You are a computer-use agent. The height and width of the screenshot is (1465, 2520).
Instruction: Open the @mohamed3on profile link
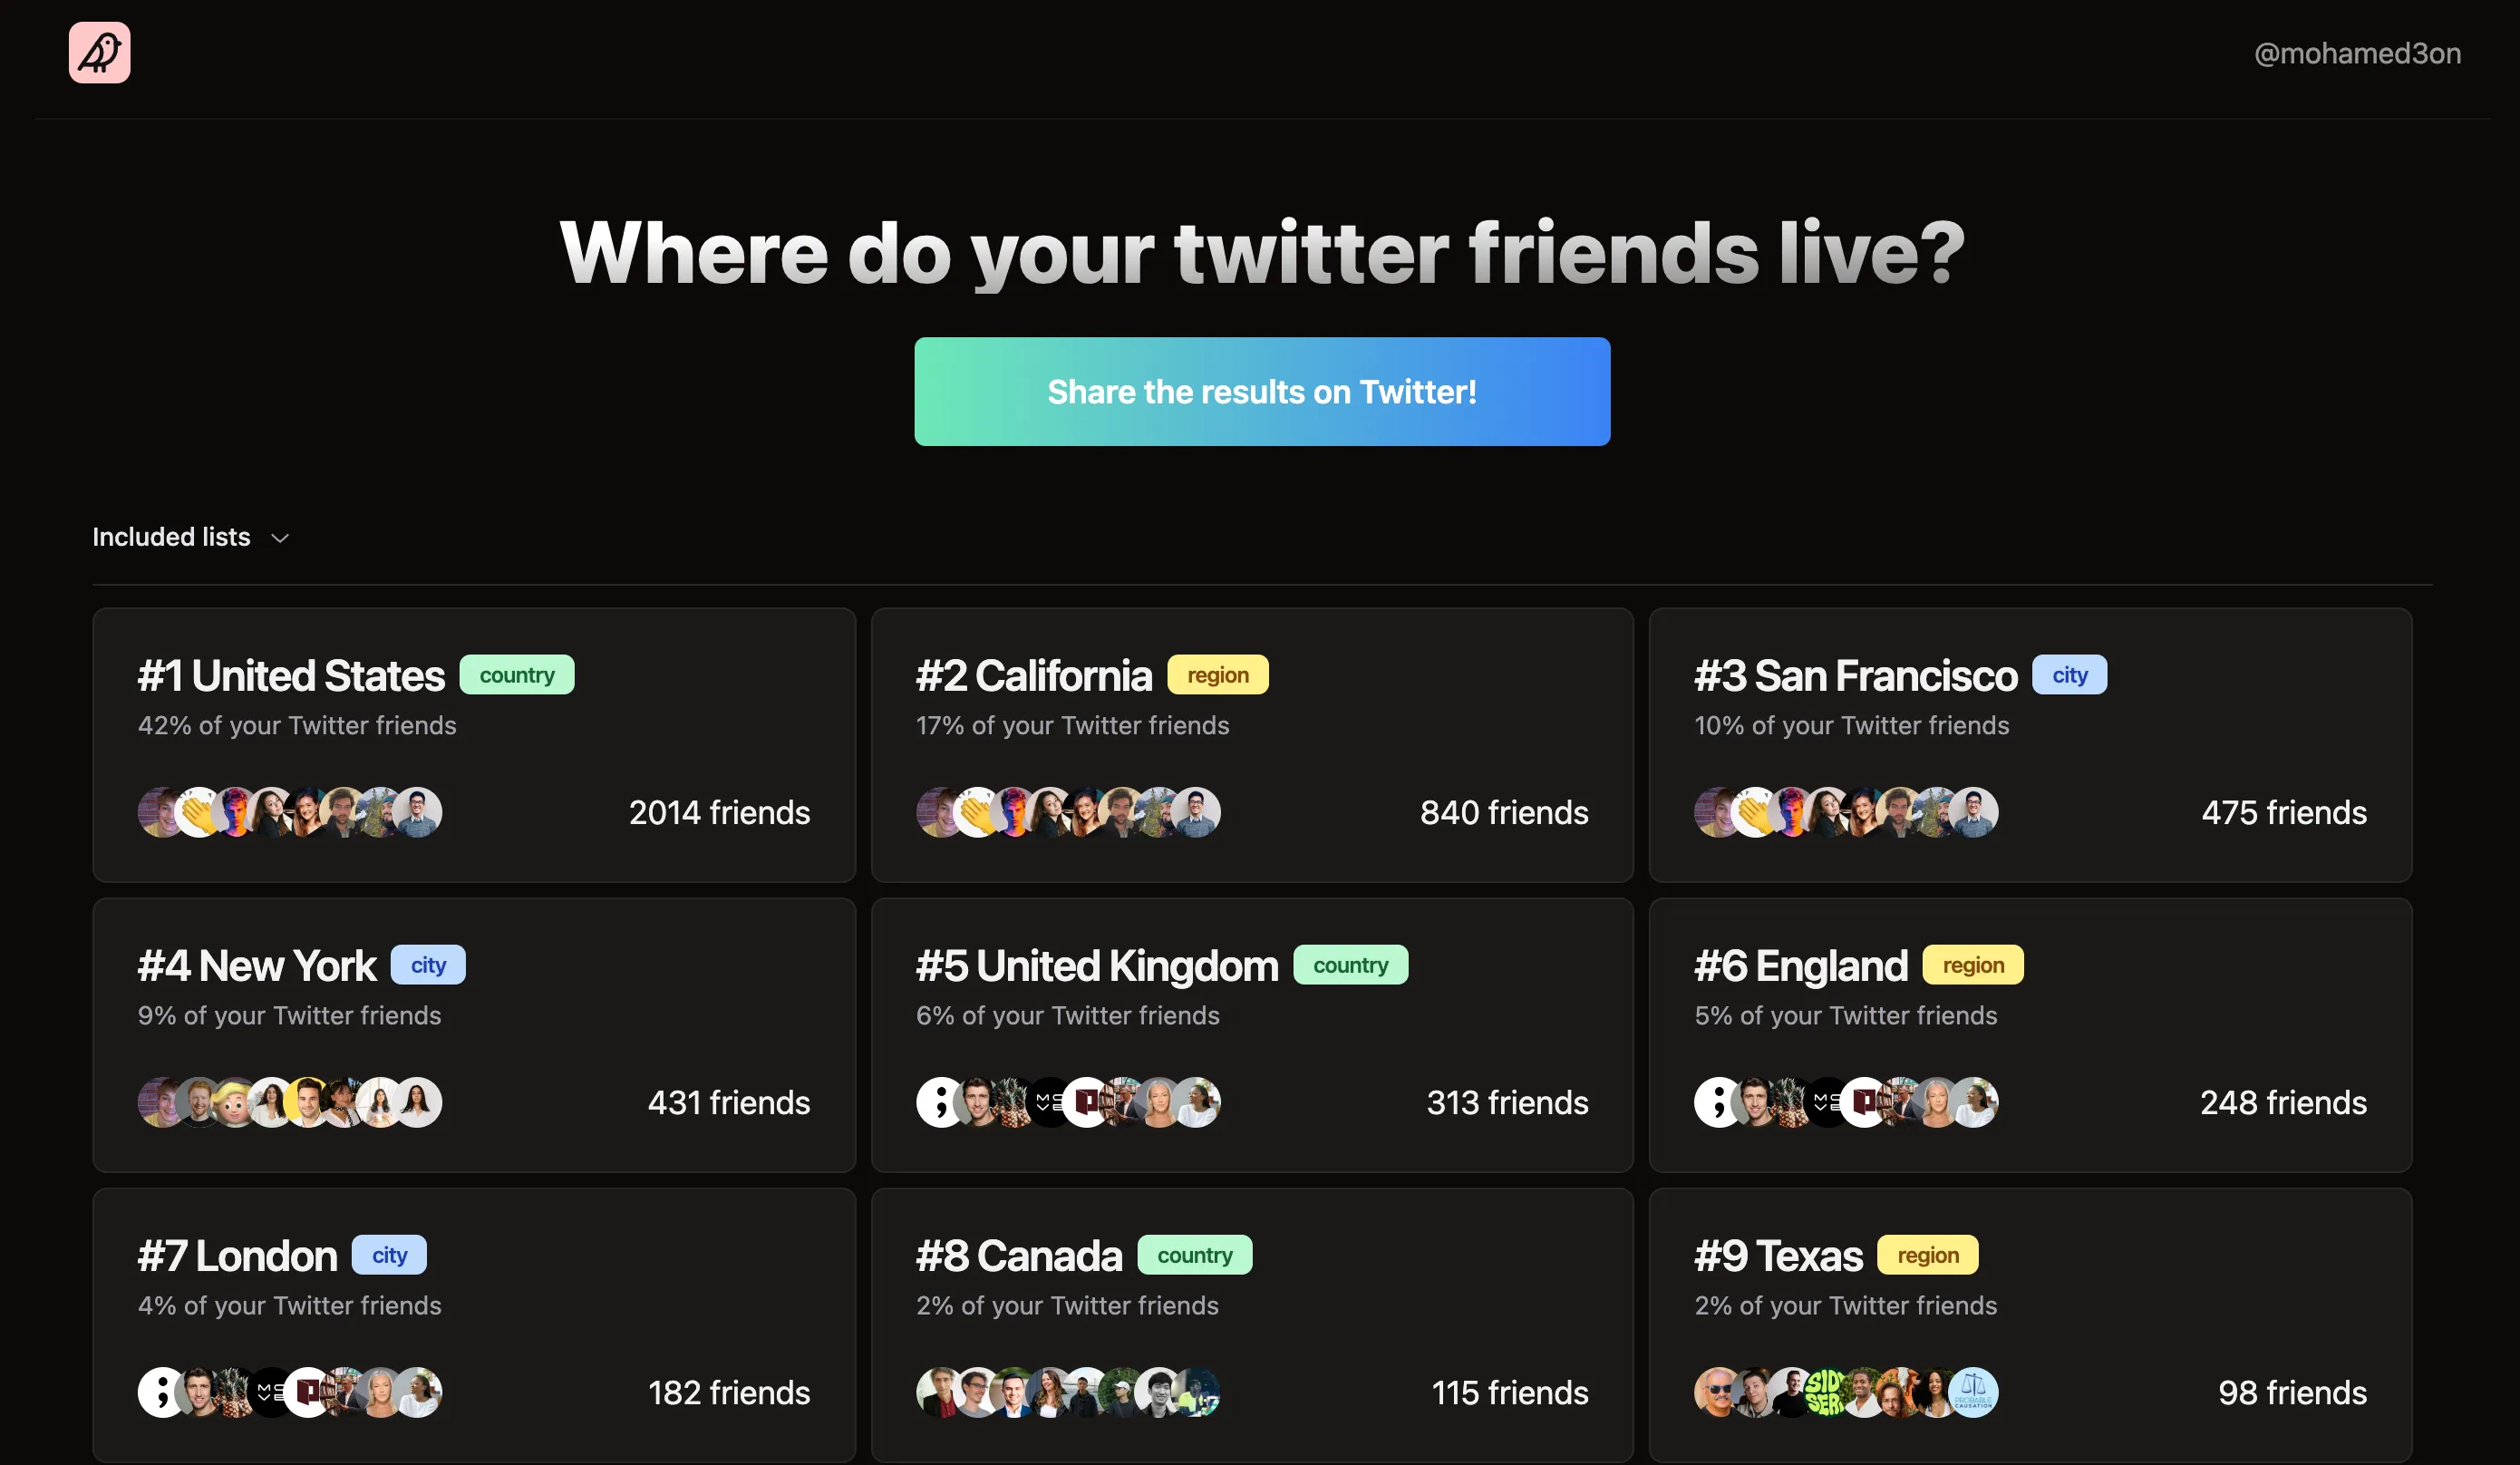2358,52
